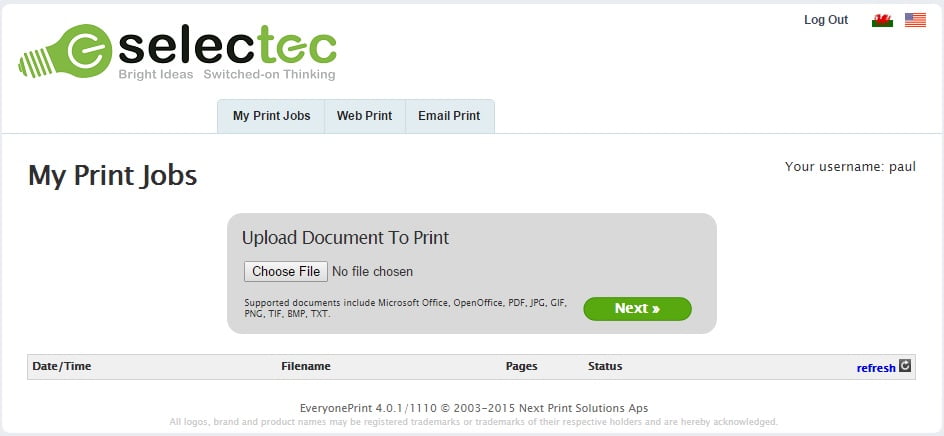This screenshot has width=944, height=436.
Task: Click the refresh arrow icon beside refresh
Action: (x=905, y=366)
